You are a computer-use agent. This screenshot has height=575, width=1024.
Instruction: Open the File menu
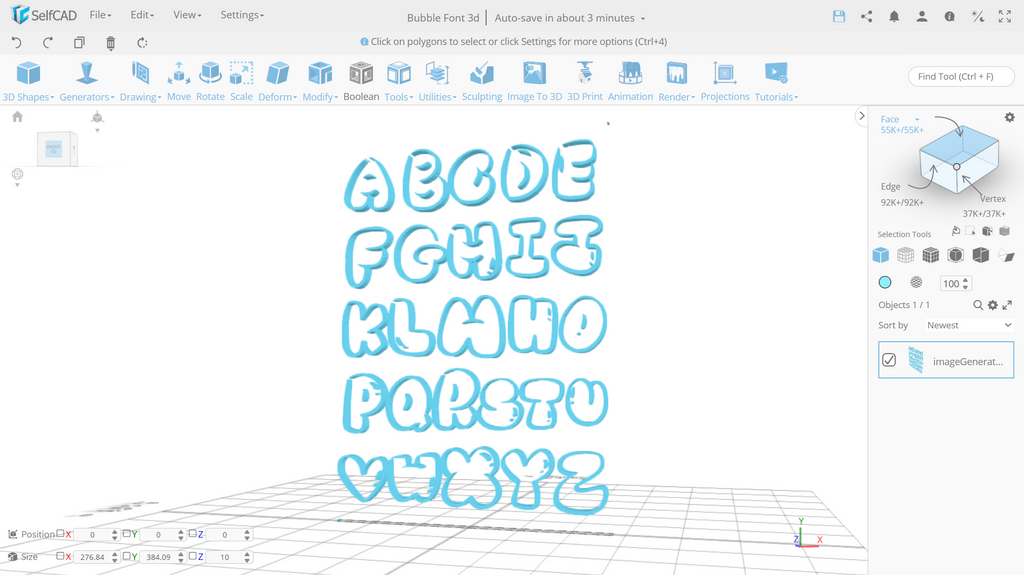coord(100,15)
